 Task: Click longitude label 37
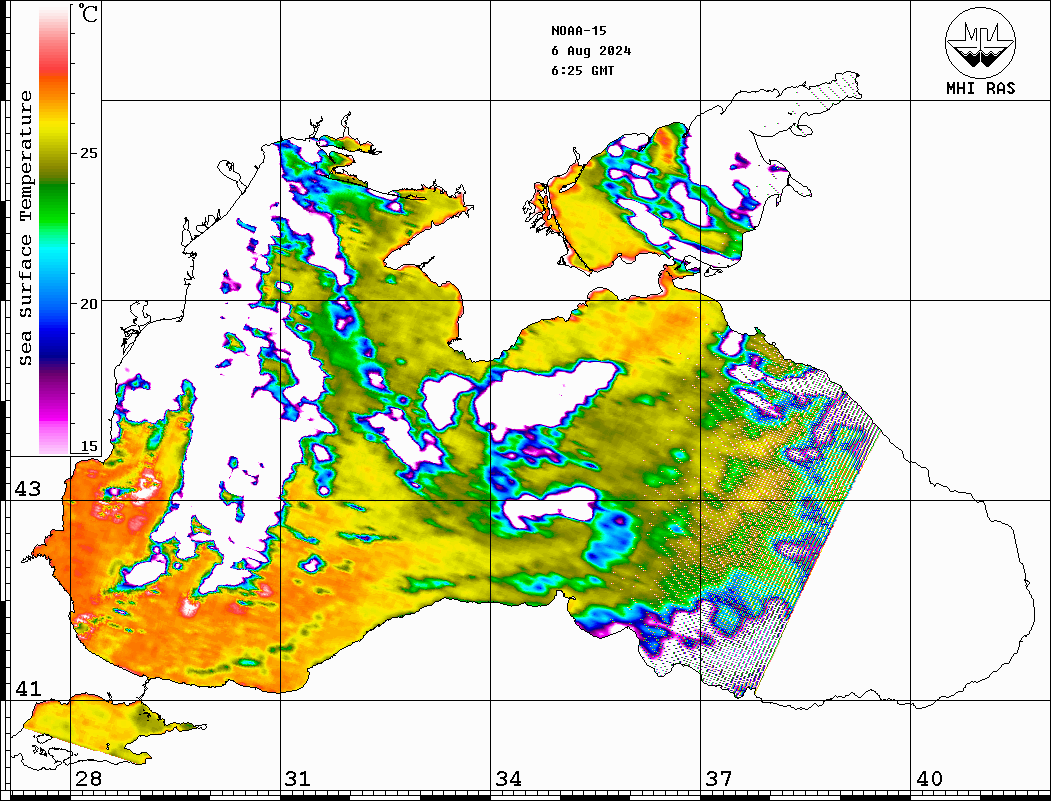[719, 778]
